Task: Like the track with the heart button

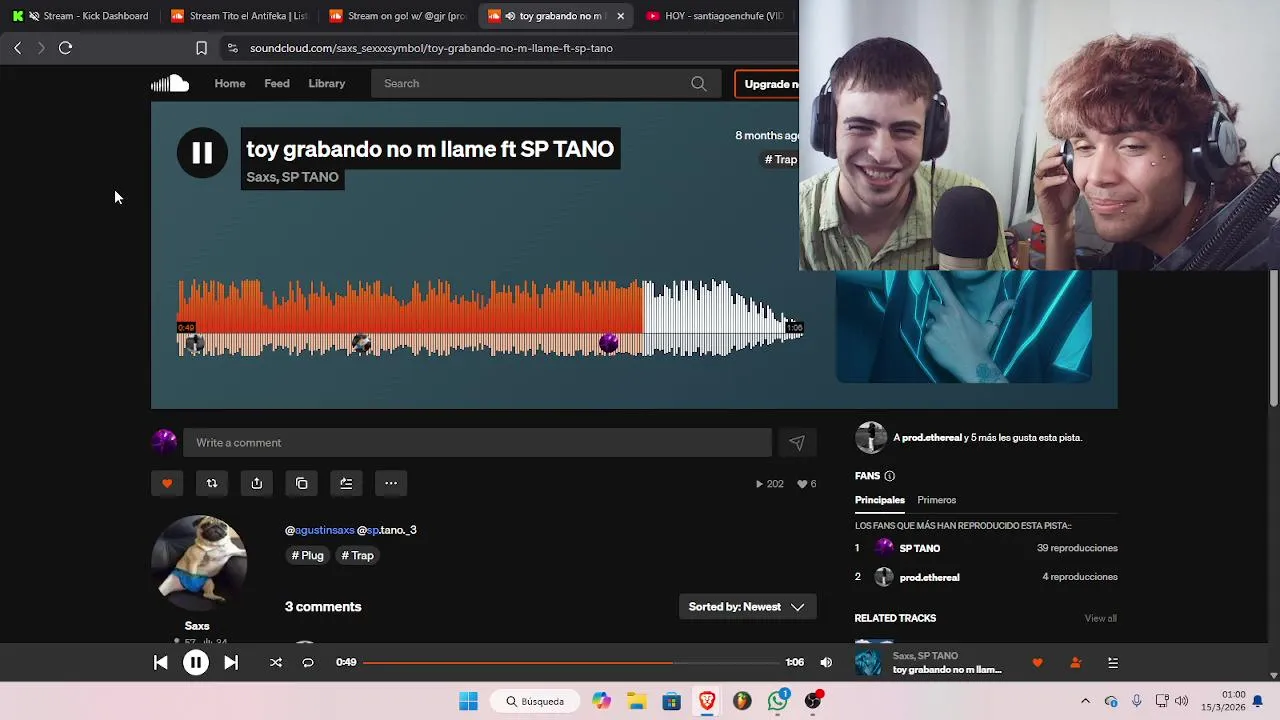Action: click(167, 483)
